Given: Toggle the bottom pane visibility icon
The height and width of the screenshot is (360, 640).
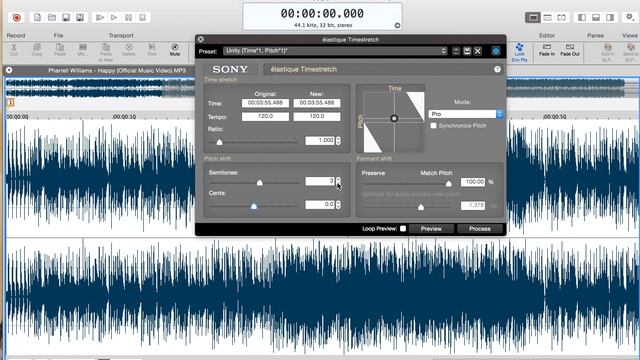Looking at the screenshot, I should [596, 18].
